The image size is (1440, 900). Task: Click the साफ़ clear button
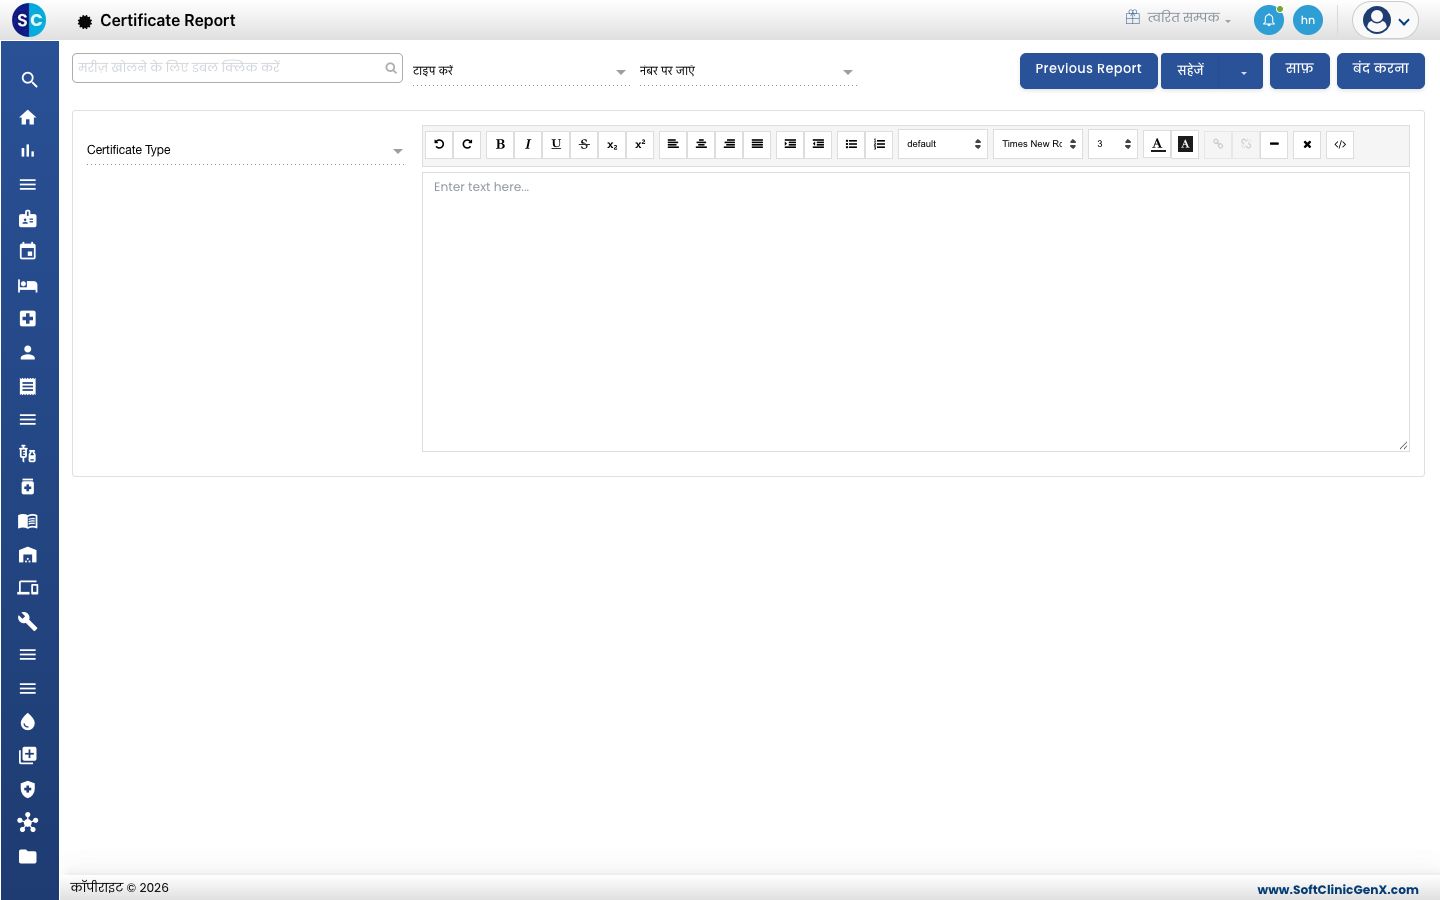pos(1299,70)
